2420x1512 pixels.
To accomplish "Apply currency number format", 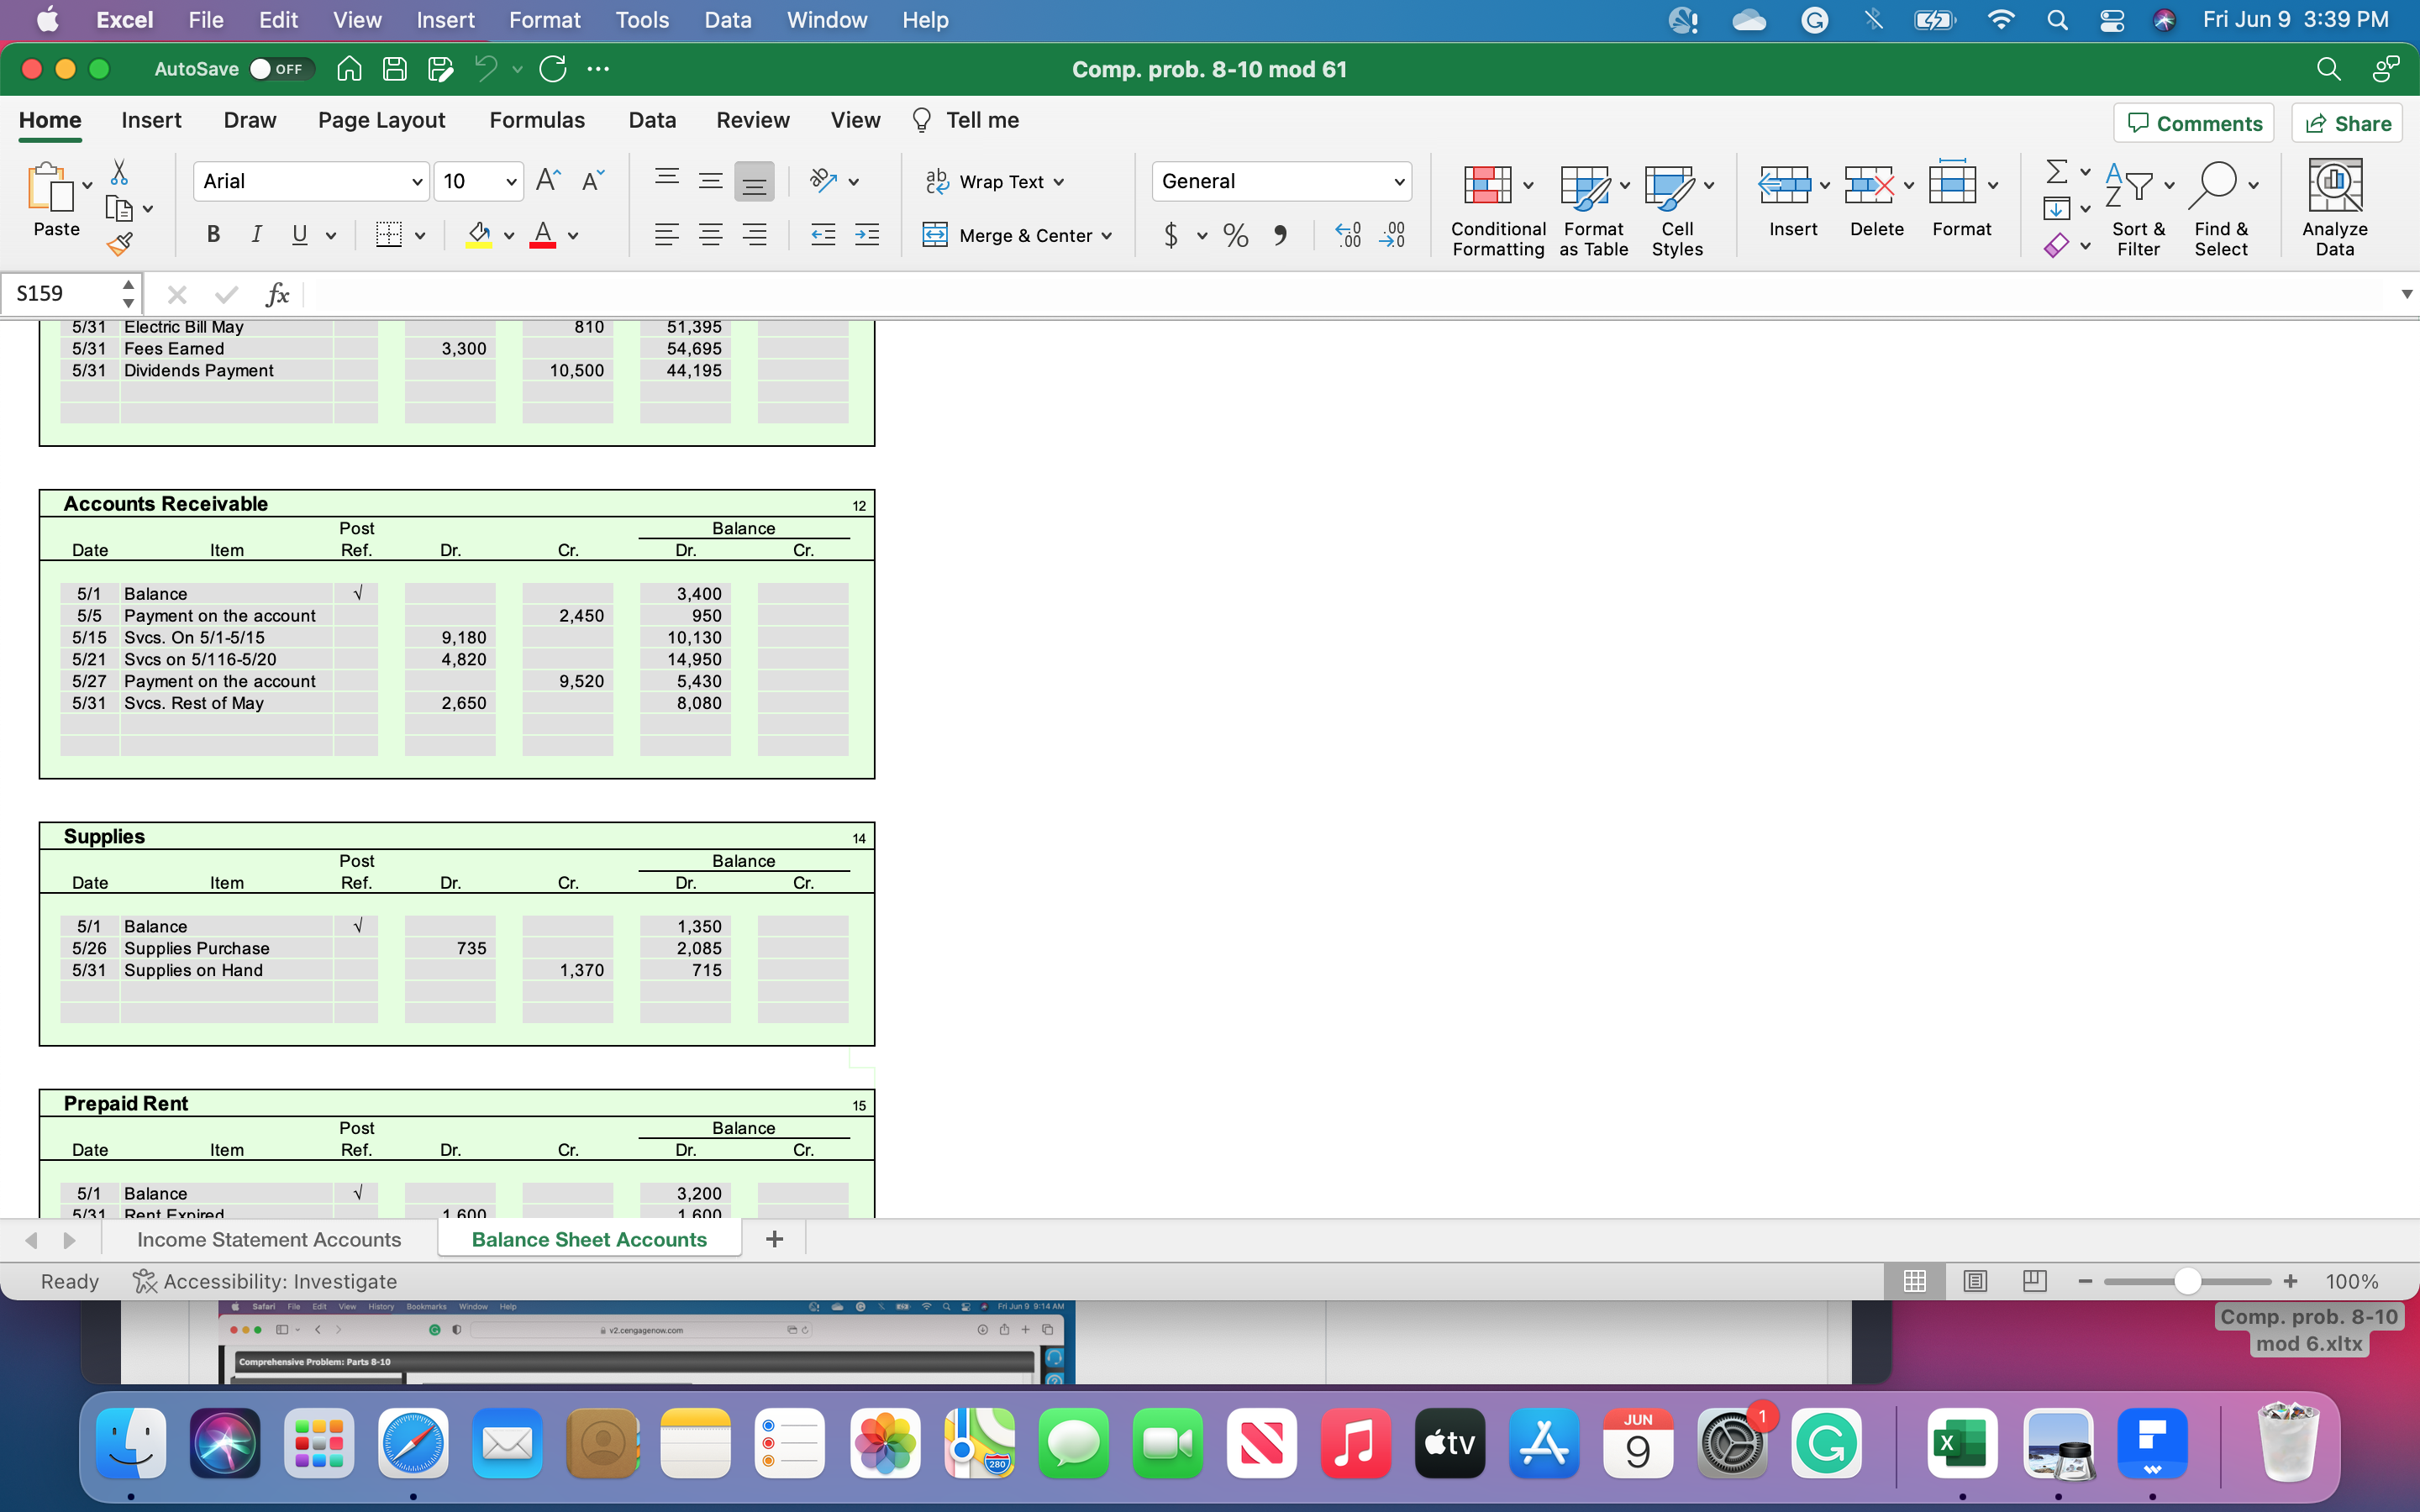I will pos(1170,235).
